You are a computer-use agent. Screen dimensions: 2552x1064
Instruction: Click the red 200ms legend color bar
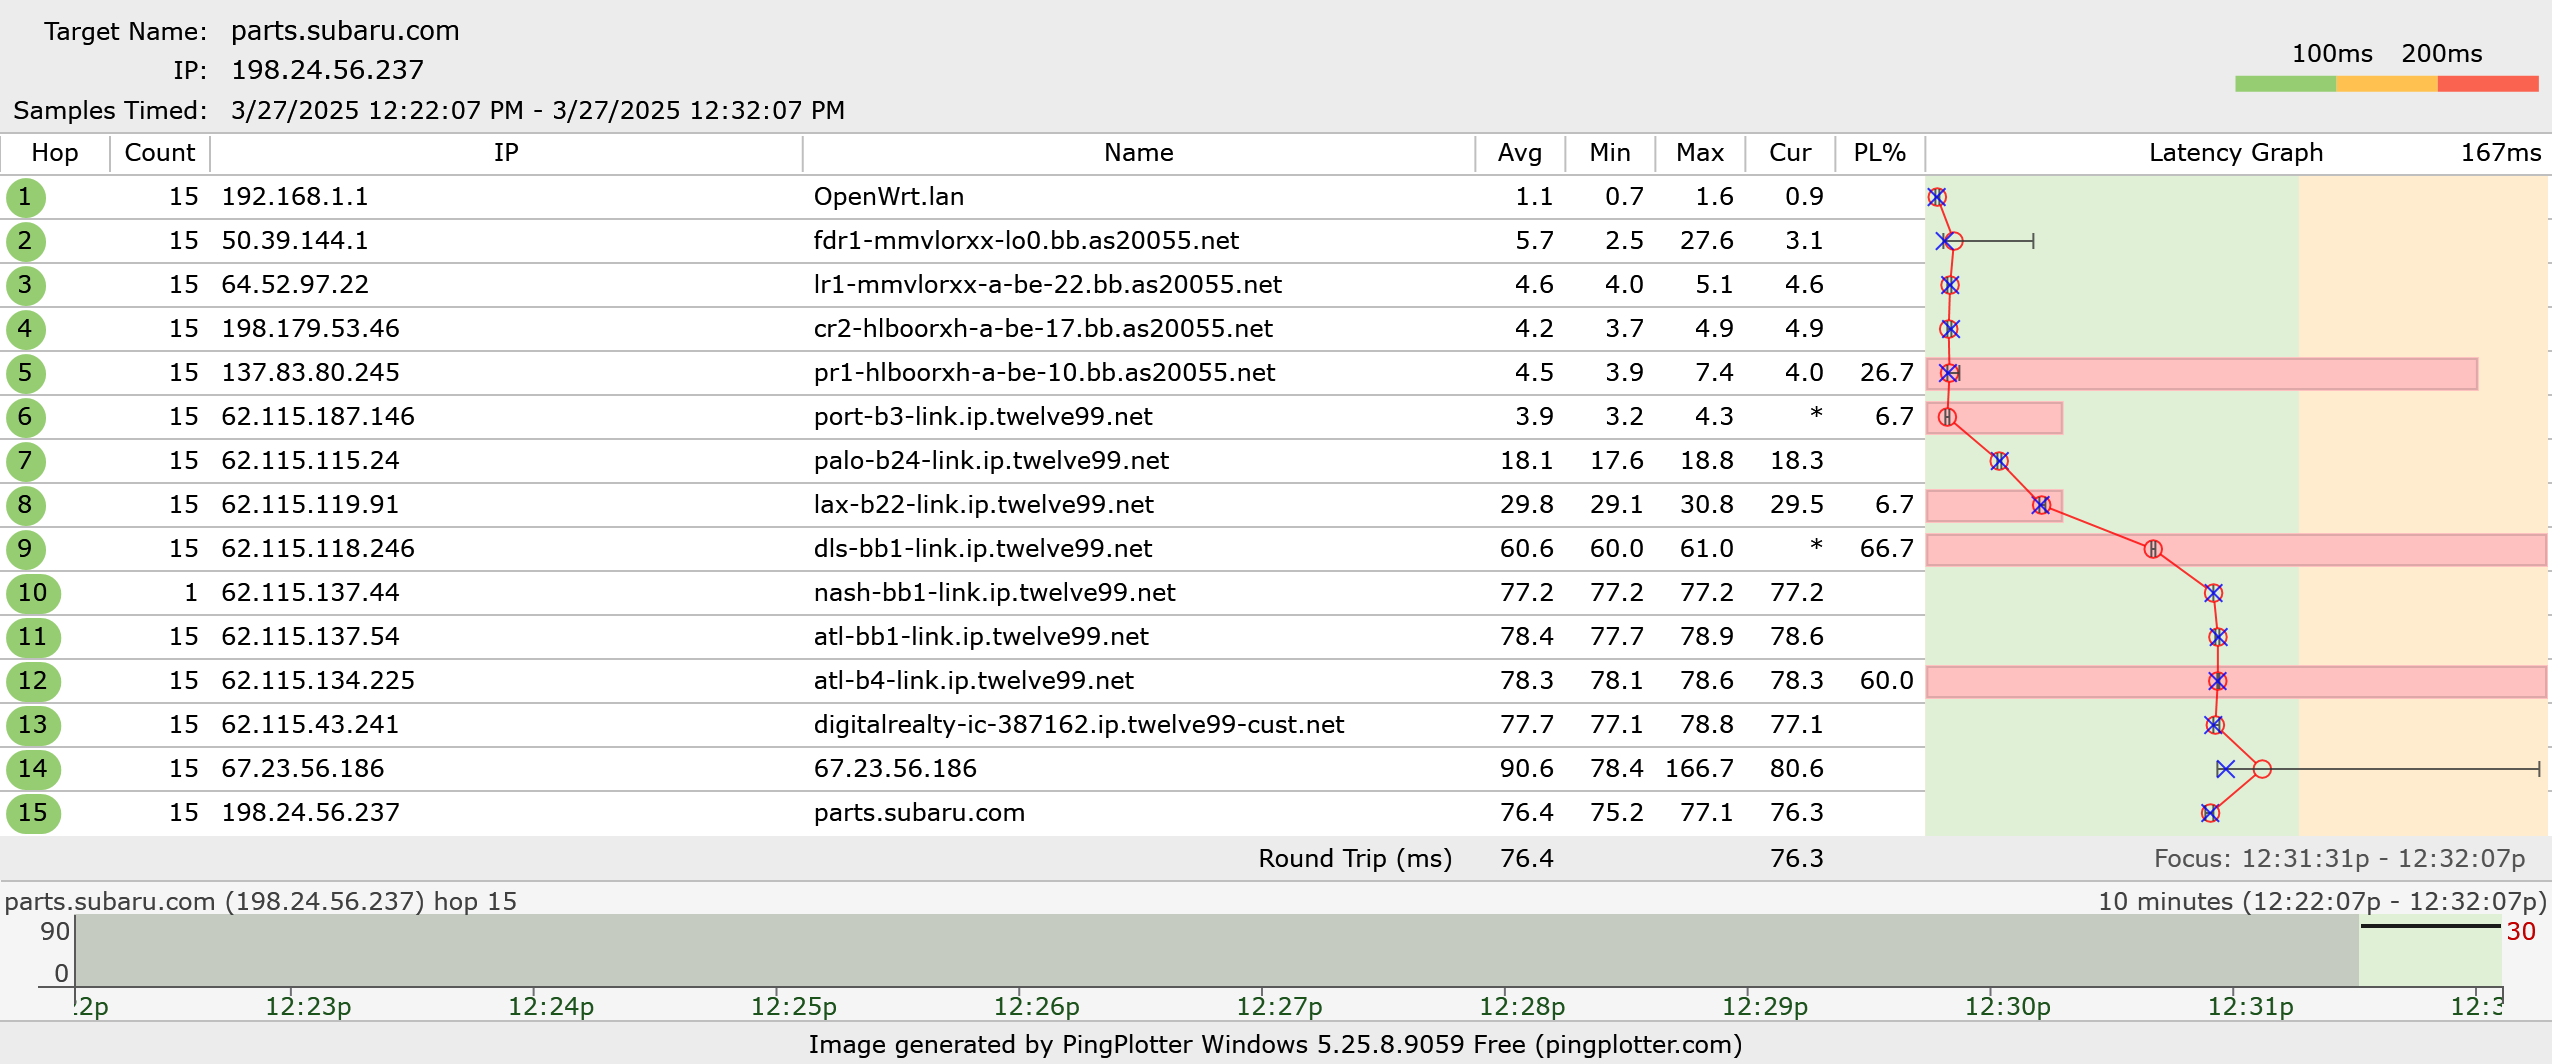click(2487, 84)
